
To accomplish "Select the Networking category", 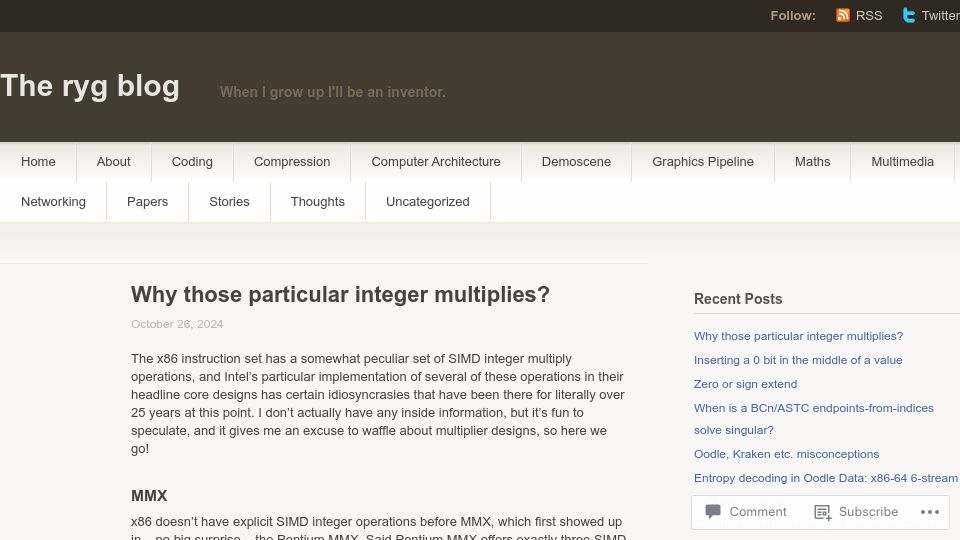I will point(53,201).
